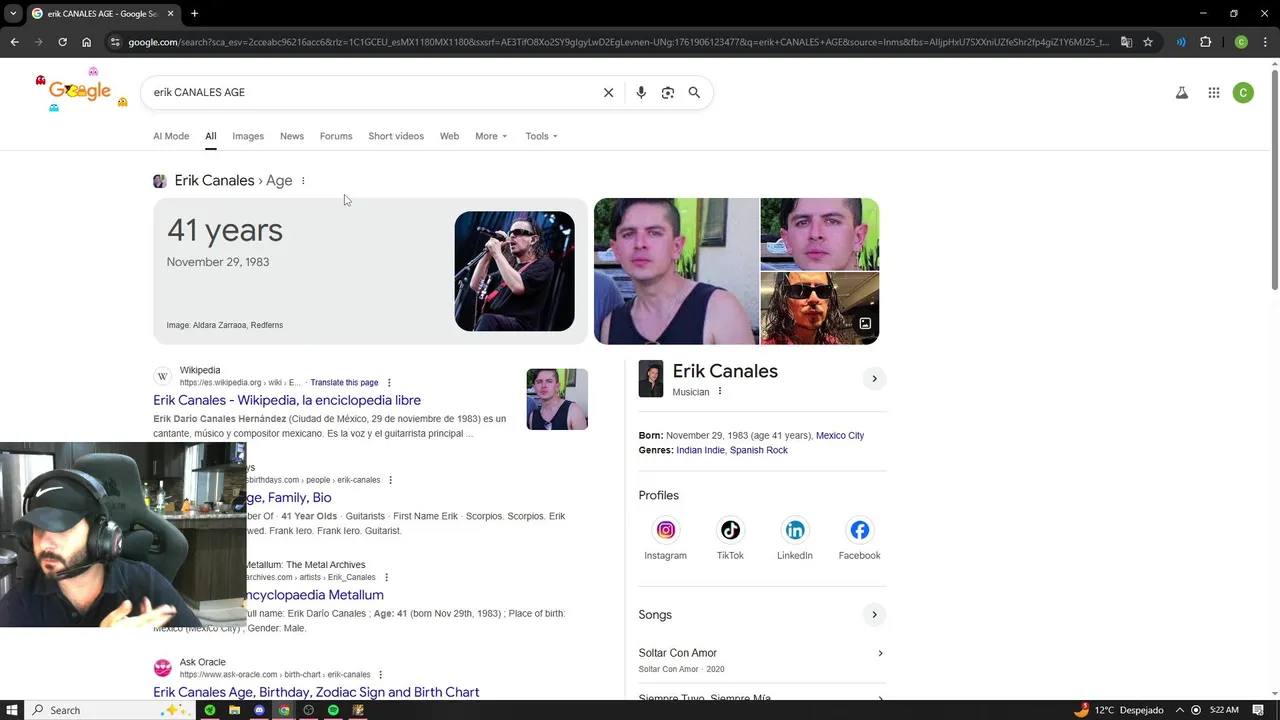1280x720 pixels.
Task: Show hidden system tray icons
Action: click(x=1179, y=710)
